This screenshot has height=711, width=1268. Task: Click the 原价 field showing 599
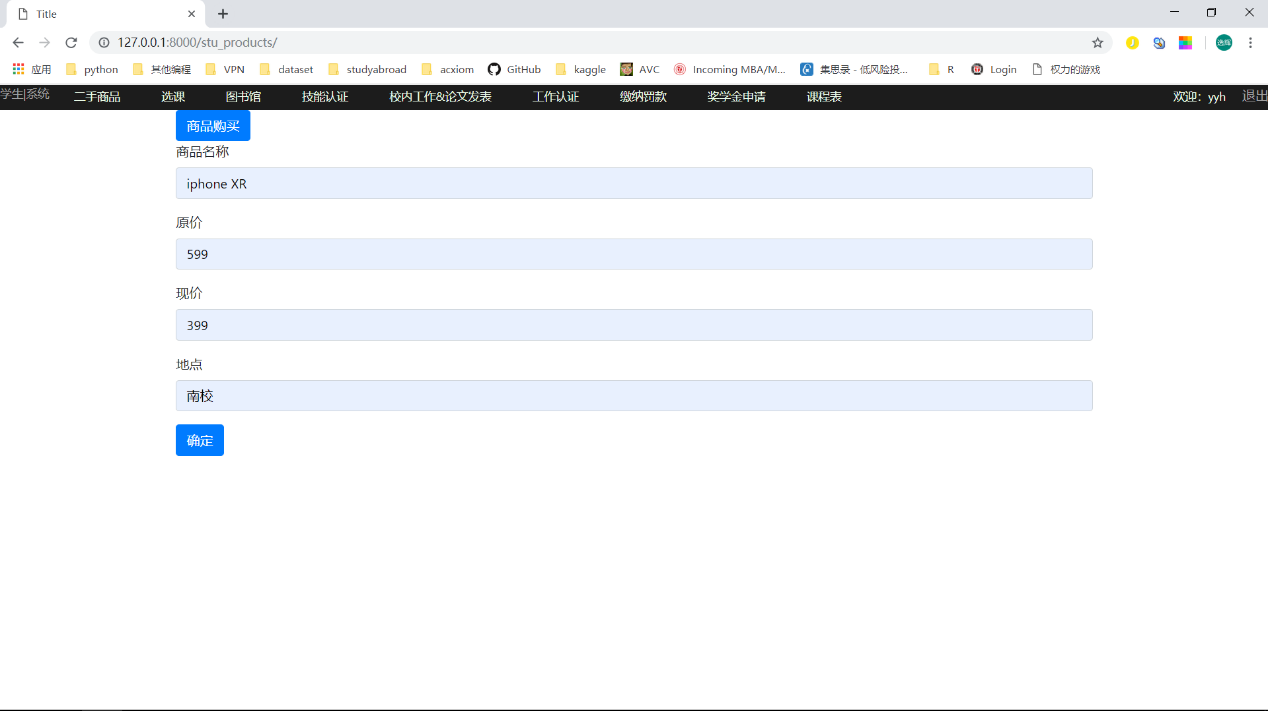634,254
